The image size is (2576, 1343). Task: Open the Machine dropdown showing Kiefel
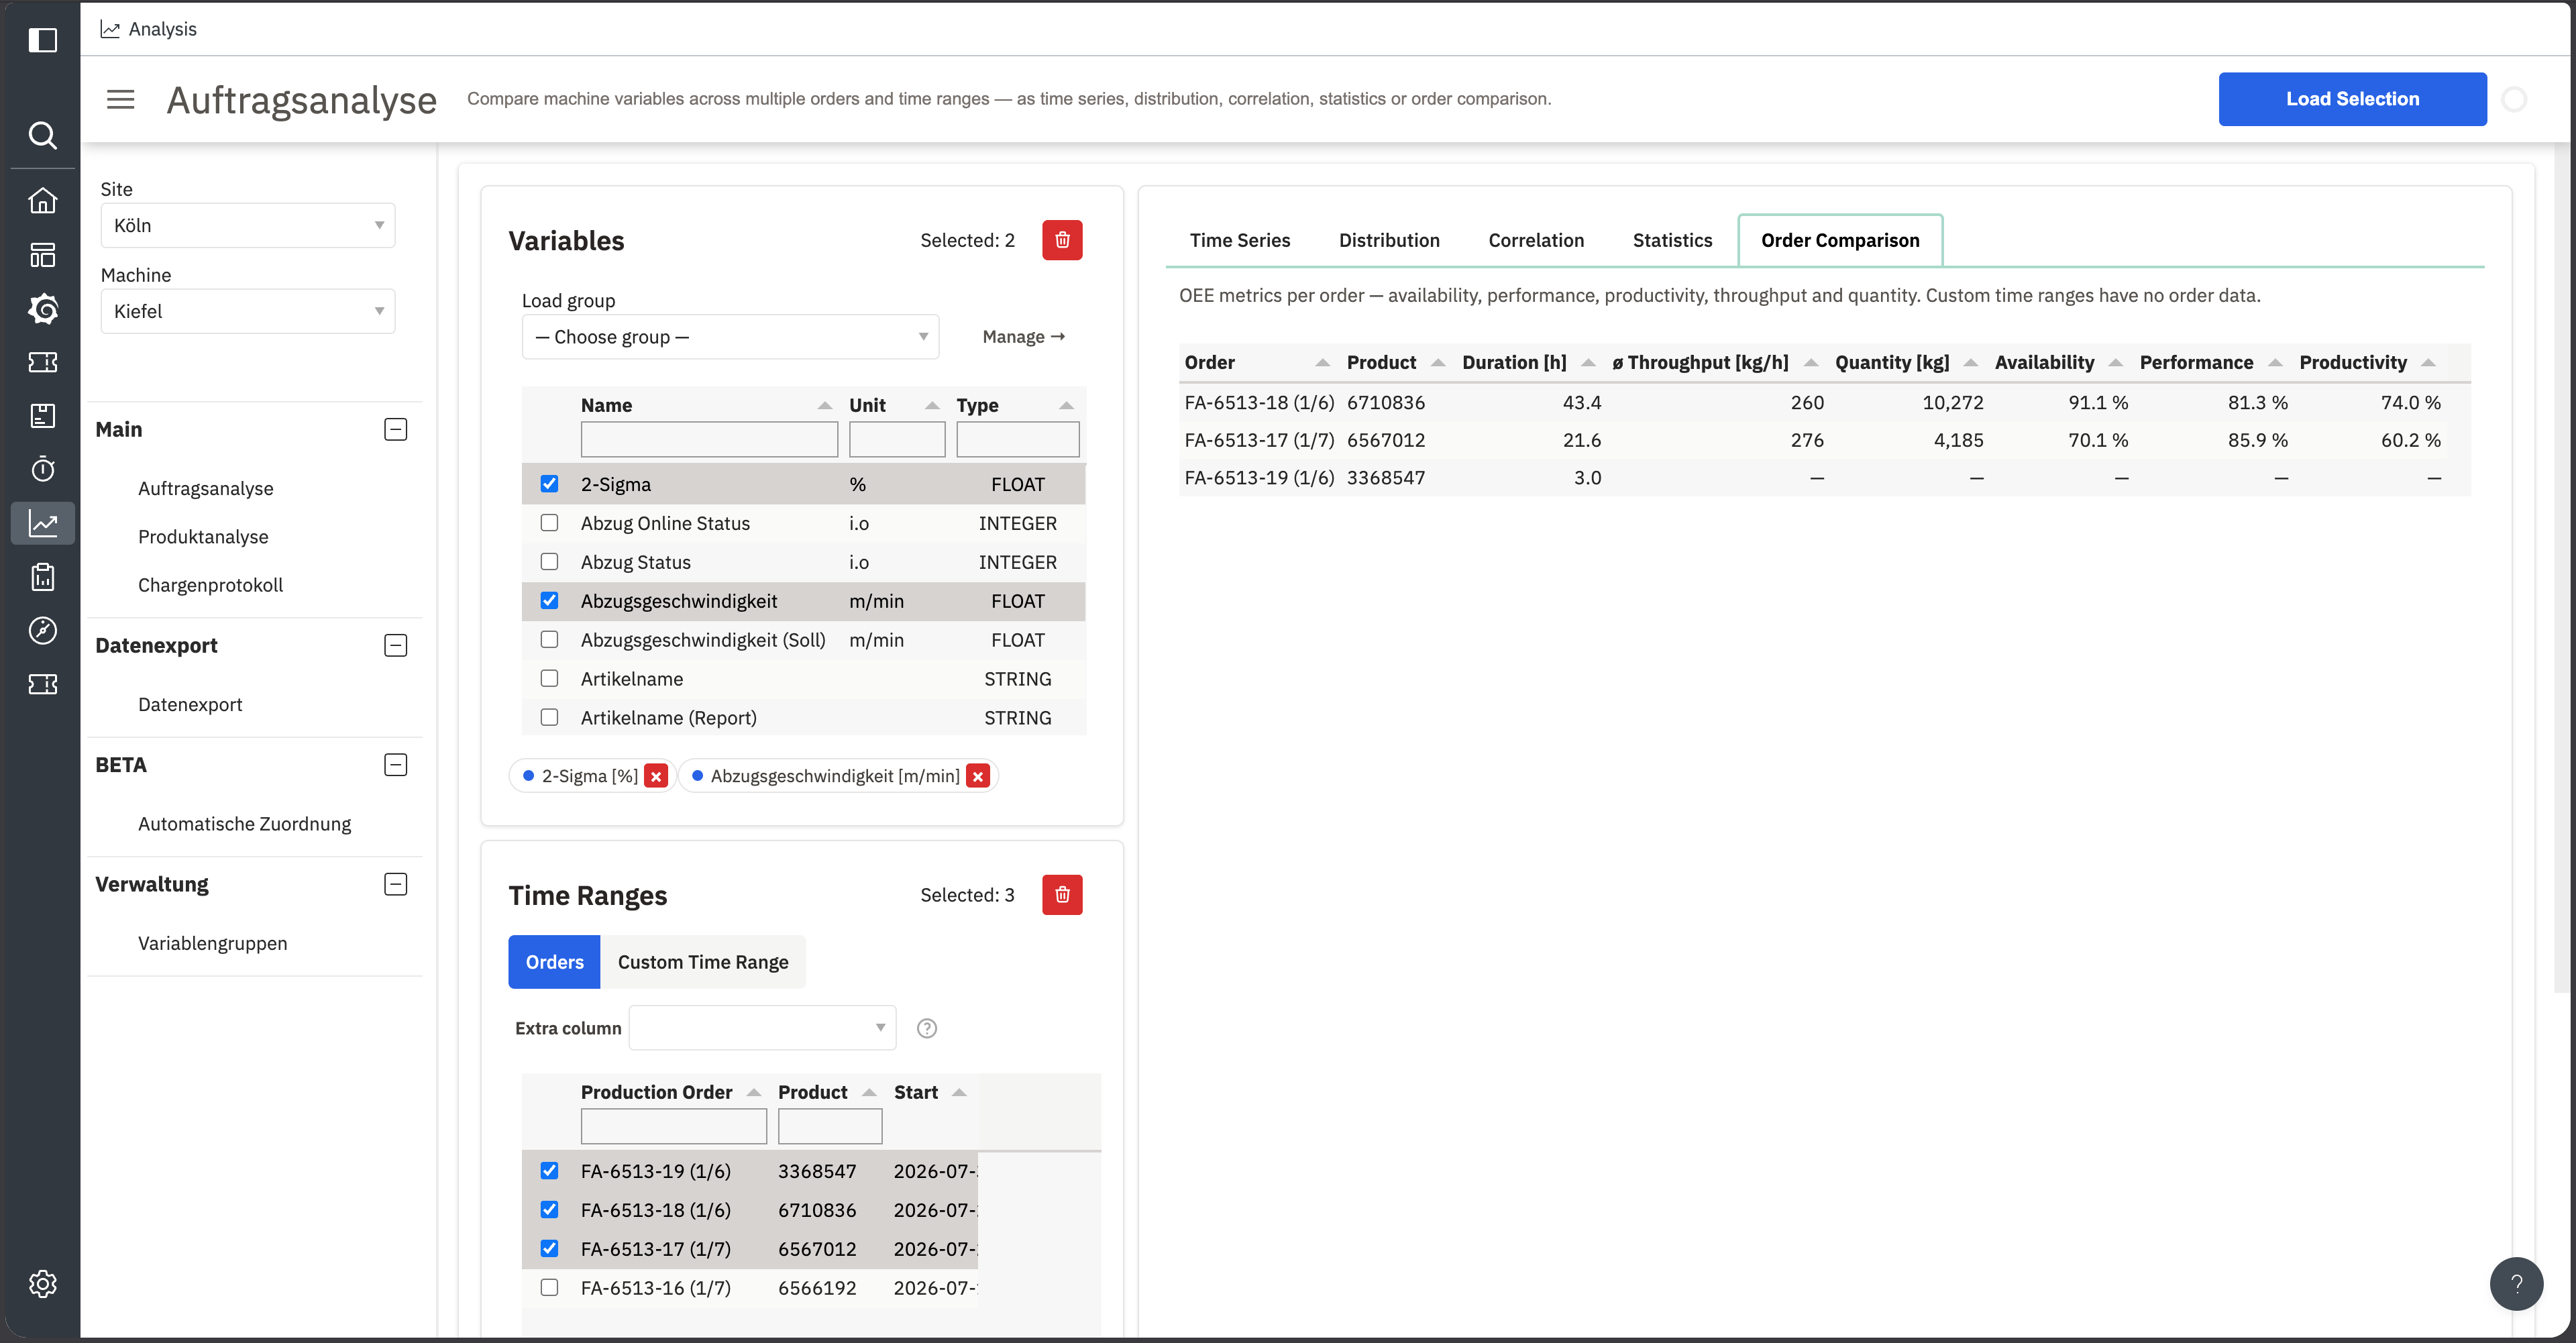coord(248,311)
